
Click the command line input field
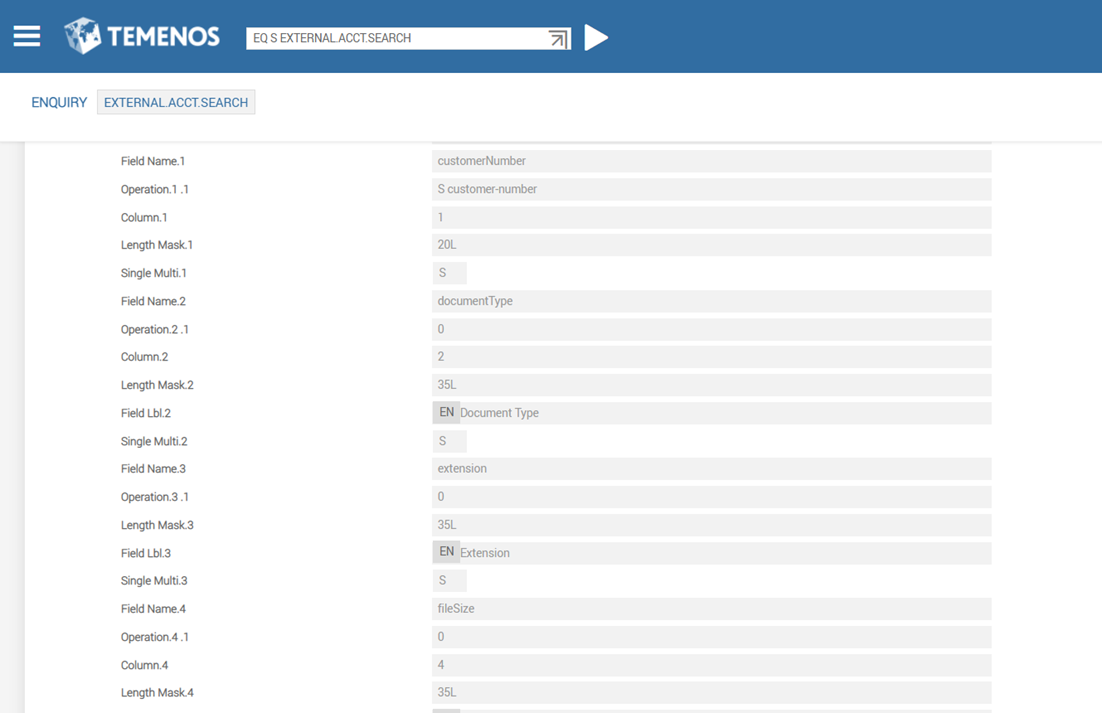pyautogui.click(x=395, y=38)
